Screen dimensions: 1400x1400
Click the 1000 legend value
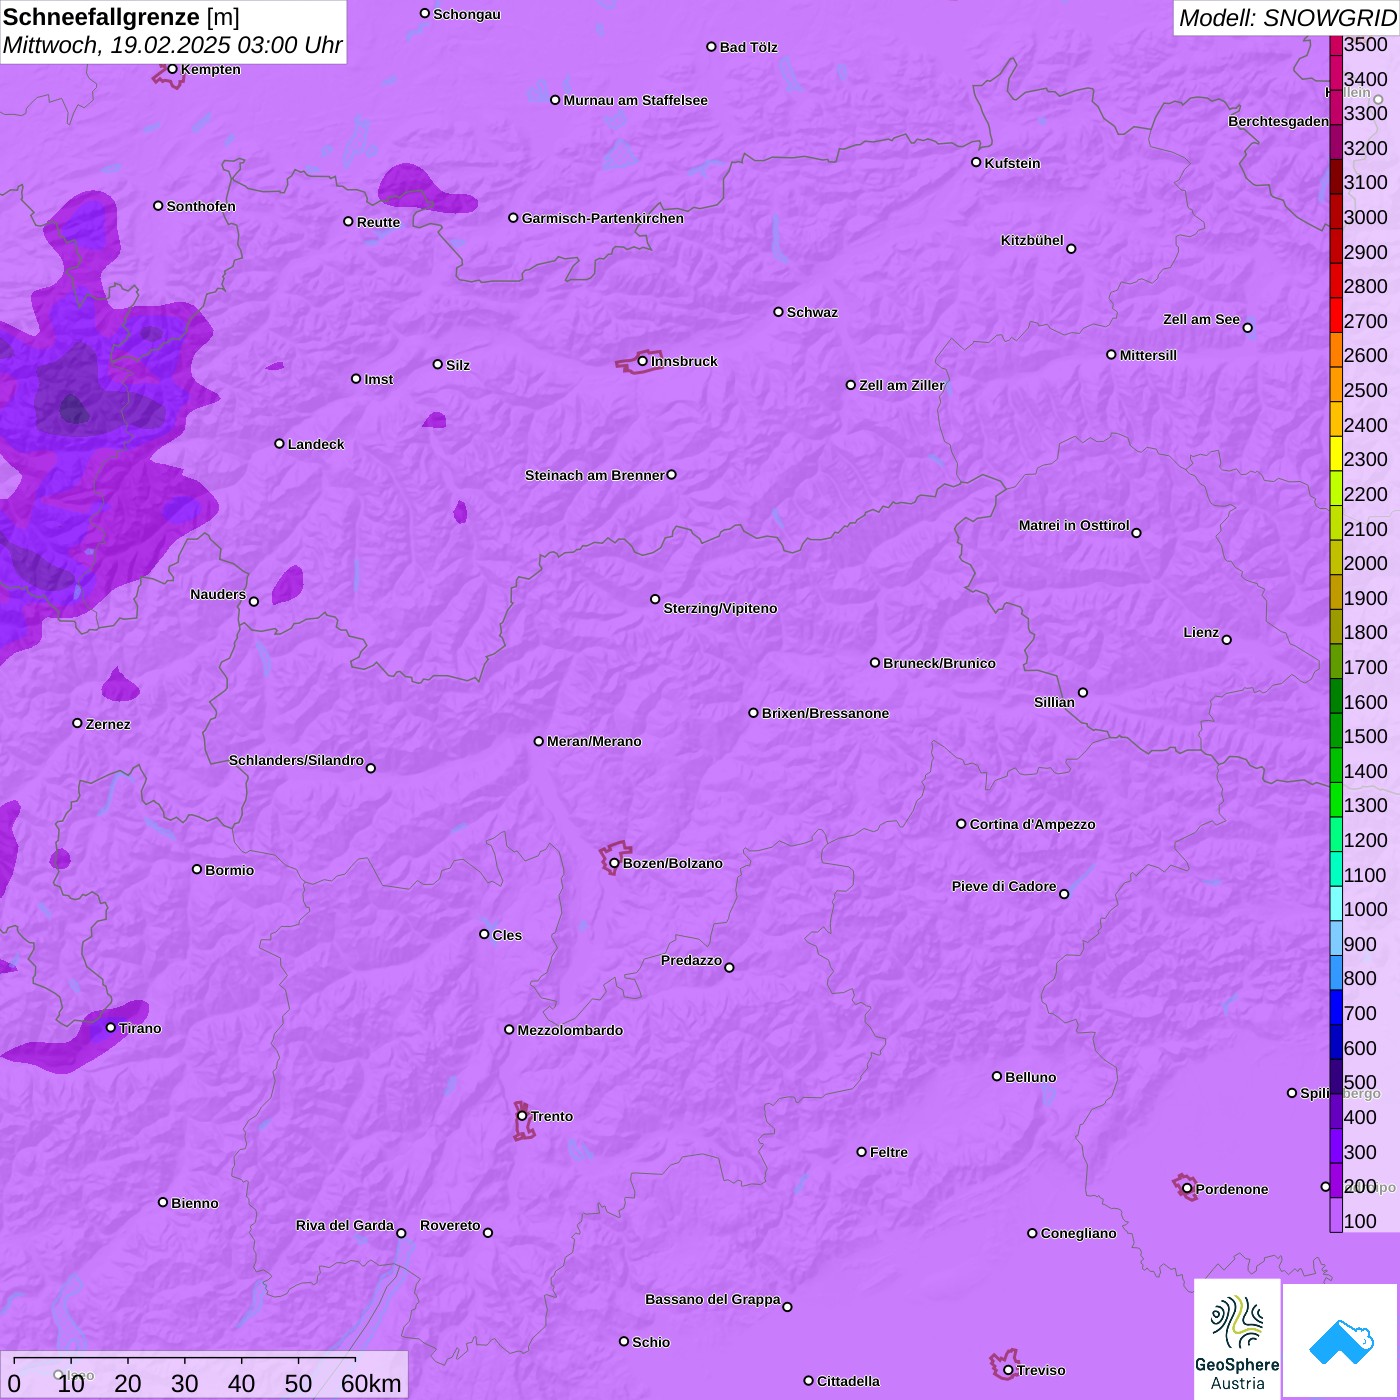tap(1366, 909)
